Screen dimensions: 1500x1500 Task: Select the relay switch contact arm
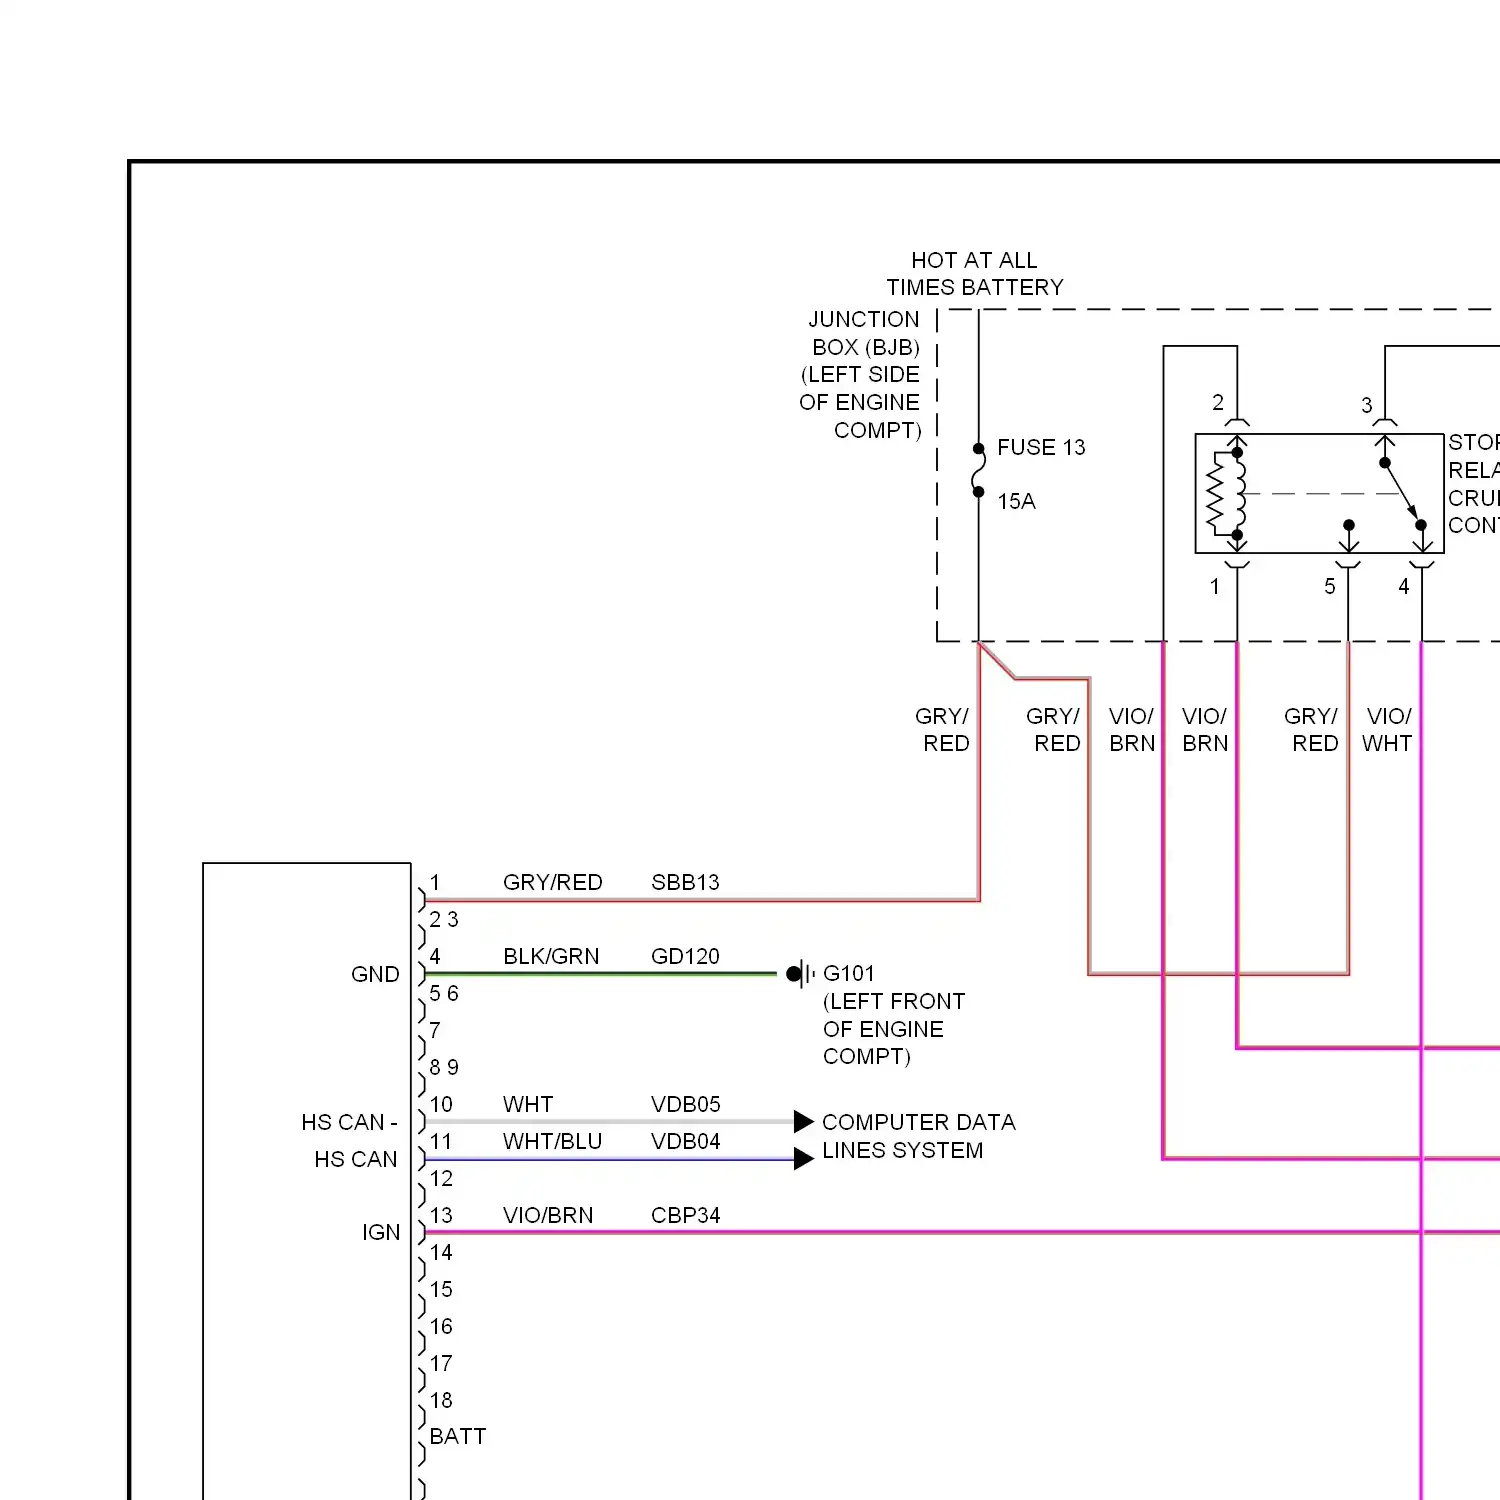[x=1402, y=493]
